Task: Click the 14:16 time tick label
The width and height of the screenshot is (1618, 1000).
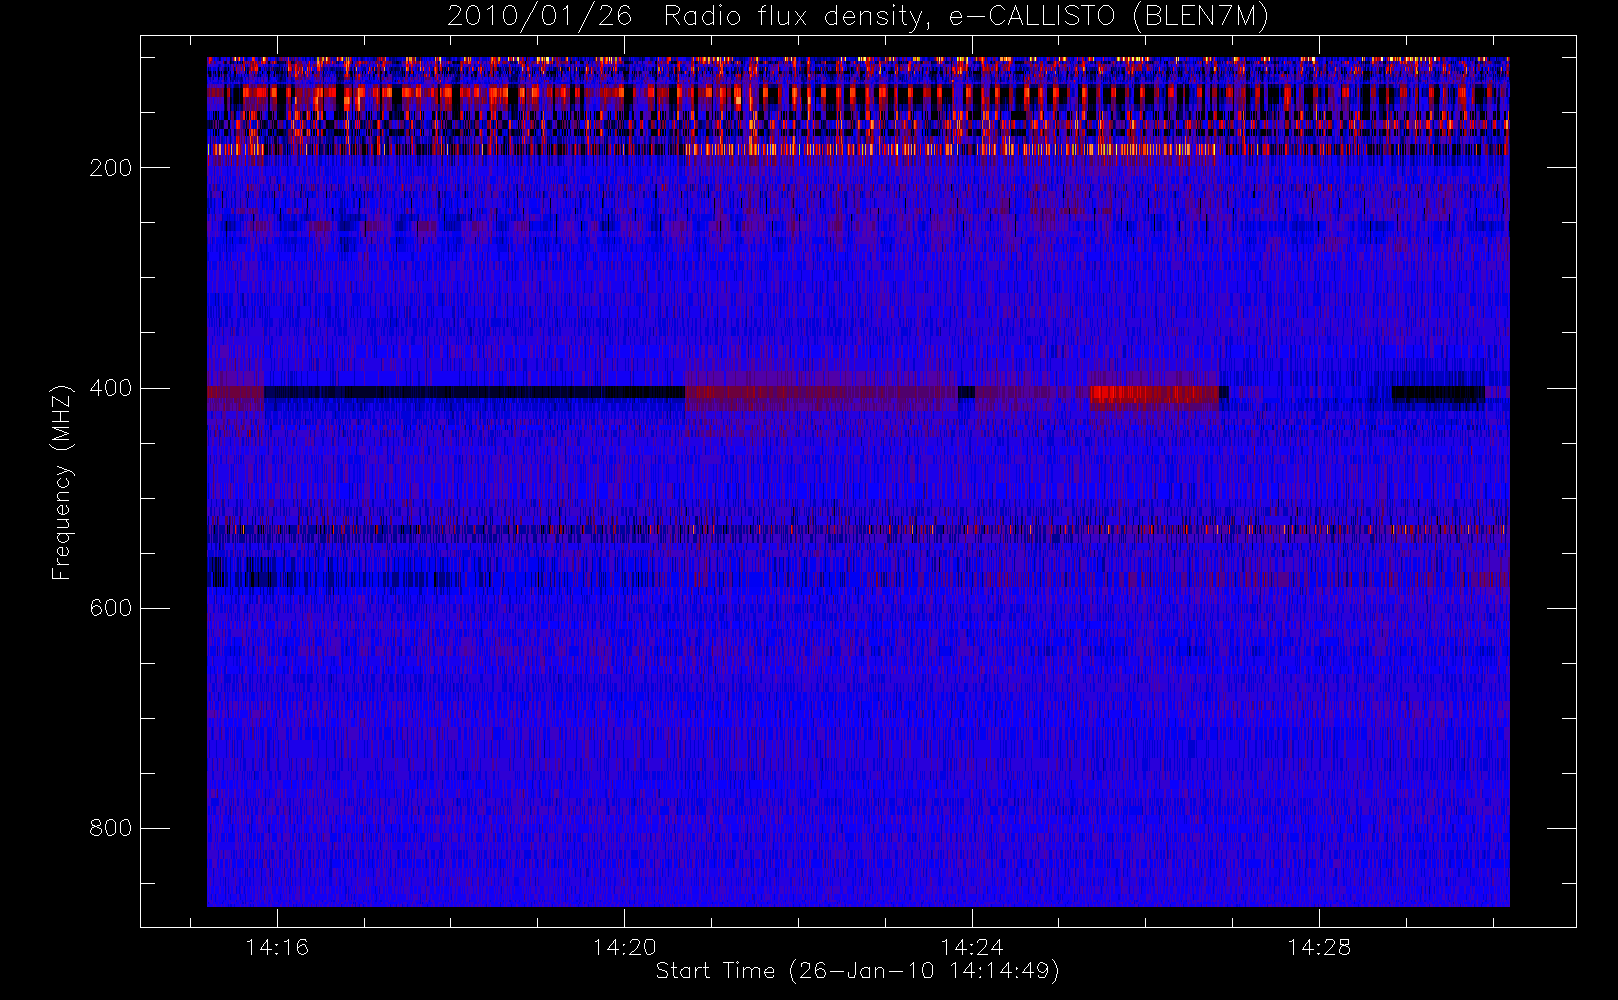Action: click(277, 947)
